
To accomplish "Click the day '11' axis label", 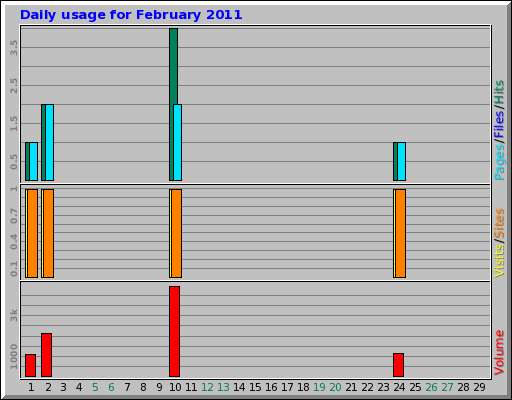I will [x=191, y=387].
